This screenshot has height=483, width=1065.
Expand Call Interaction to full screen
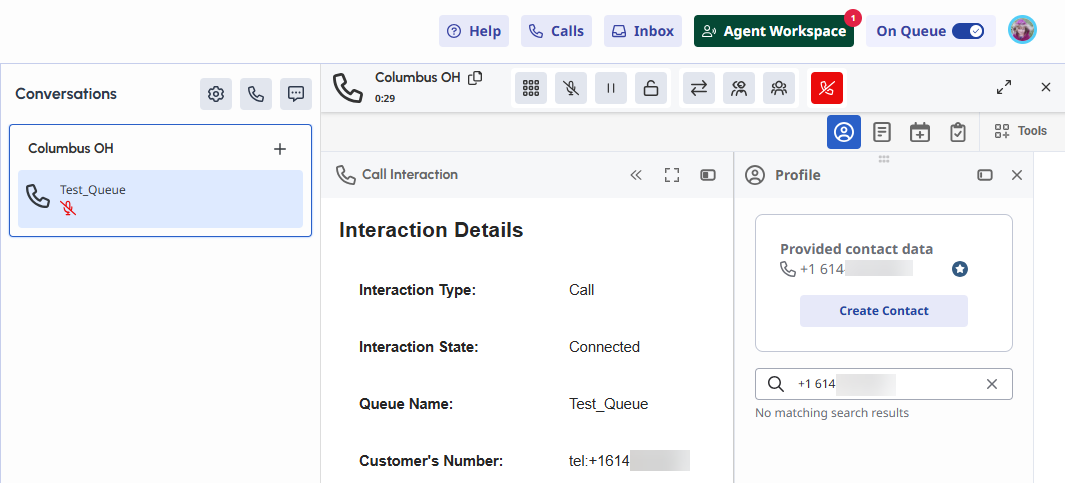(672, 175)
